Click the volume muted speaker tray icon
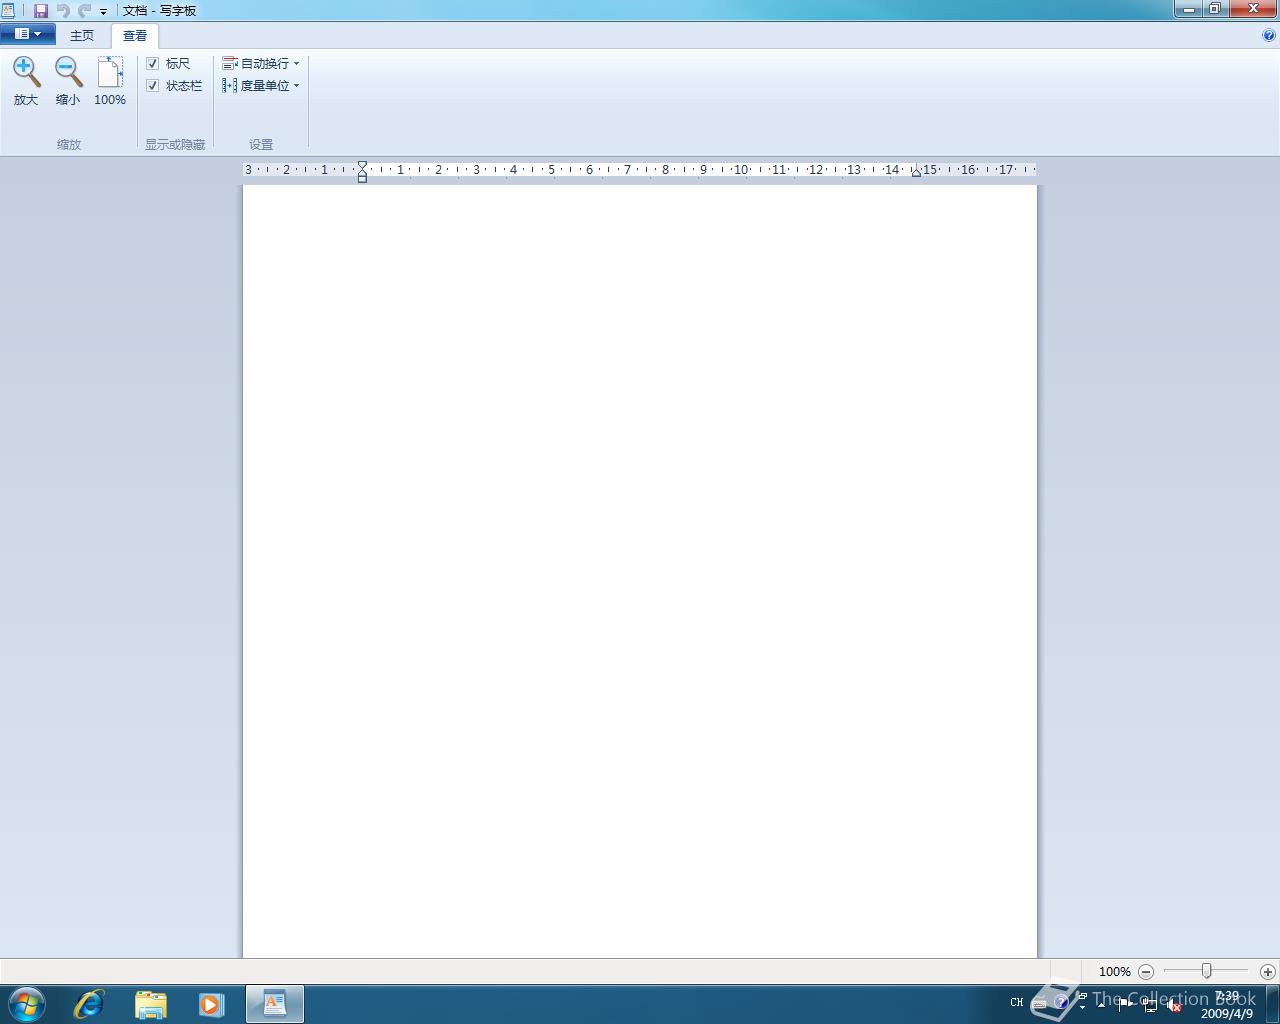 tap(1174, 1004)
